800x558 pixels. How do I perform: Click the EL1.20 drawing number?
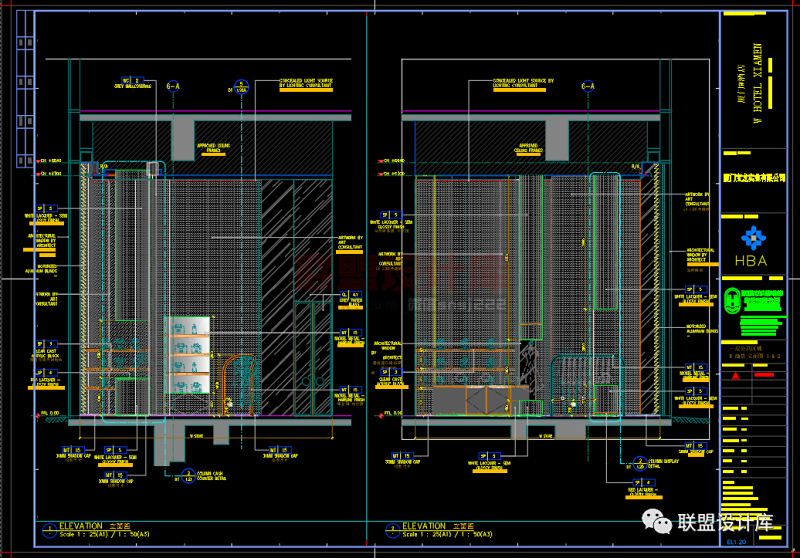click(736, 540)
